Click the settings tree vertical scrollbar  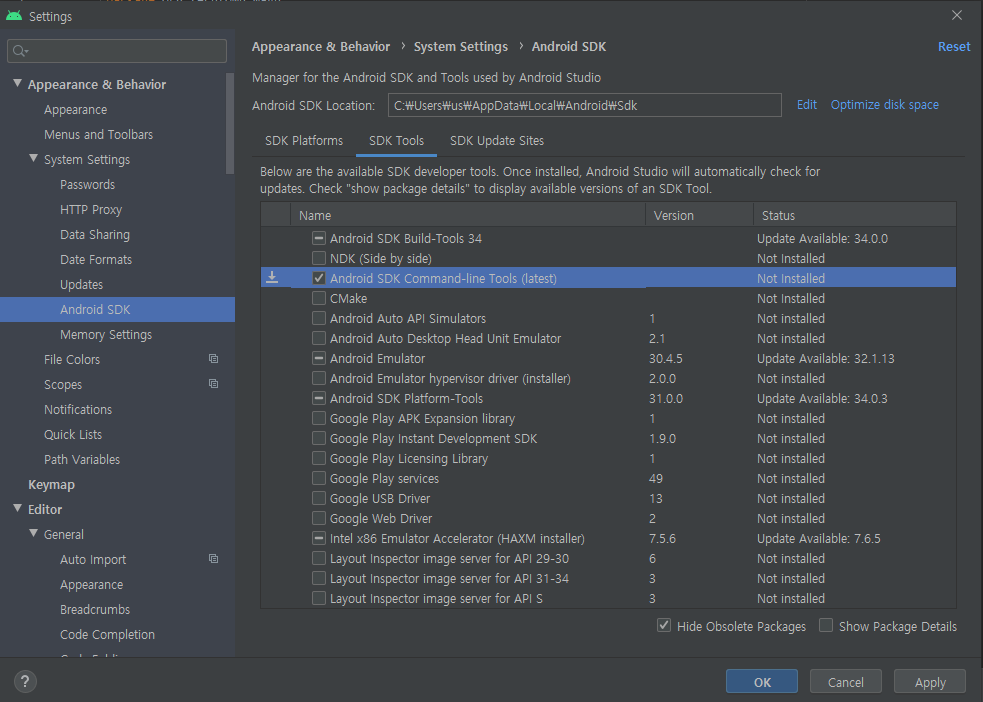click(x=230, y=123)
